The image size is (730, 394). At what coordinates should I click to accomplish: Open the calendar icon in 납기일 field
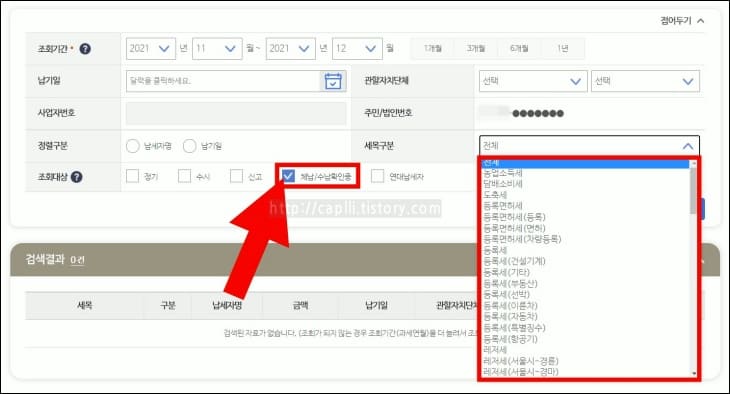pos(333,81)
